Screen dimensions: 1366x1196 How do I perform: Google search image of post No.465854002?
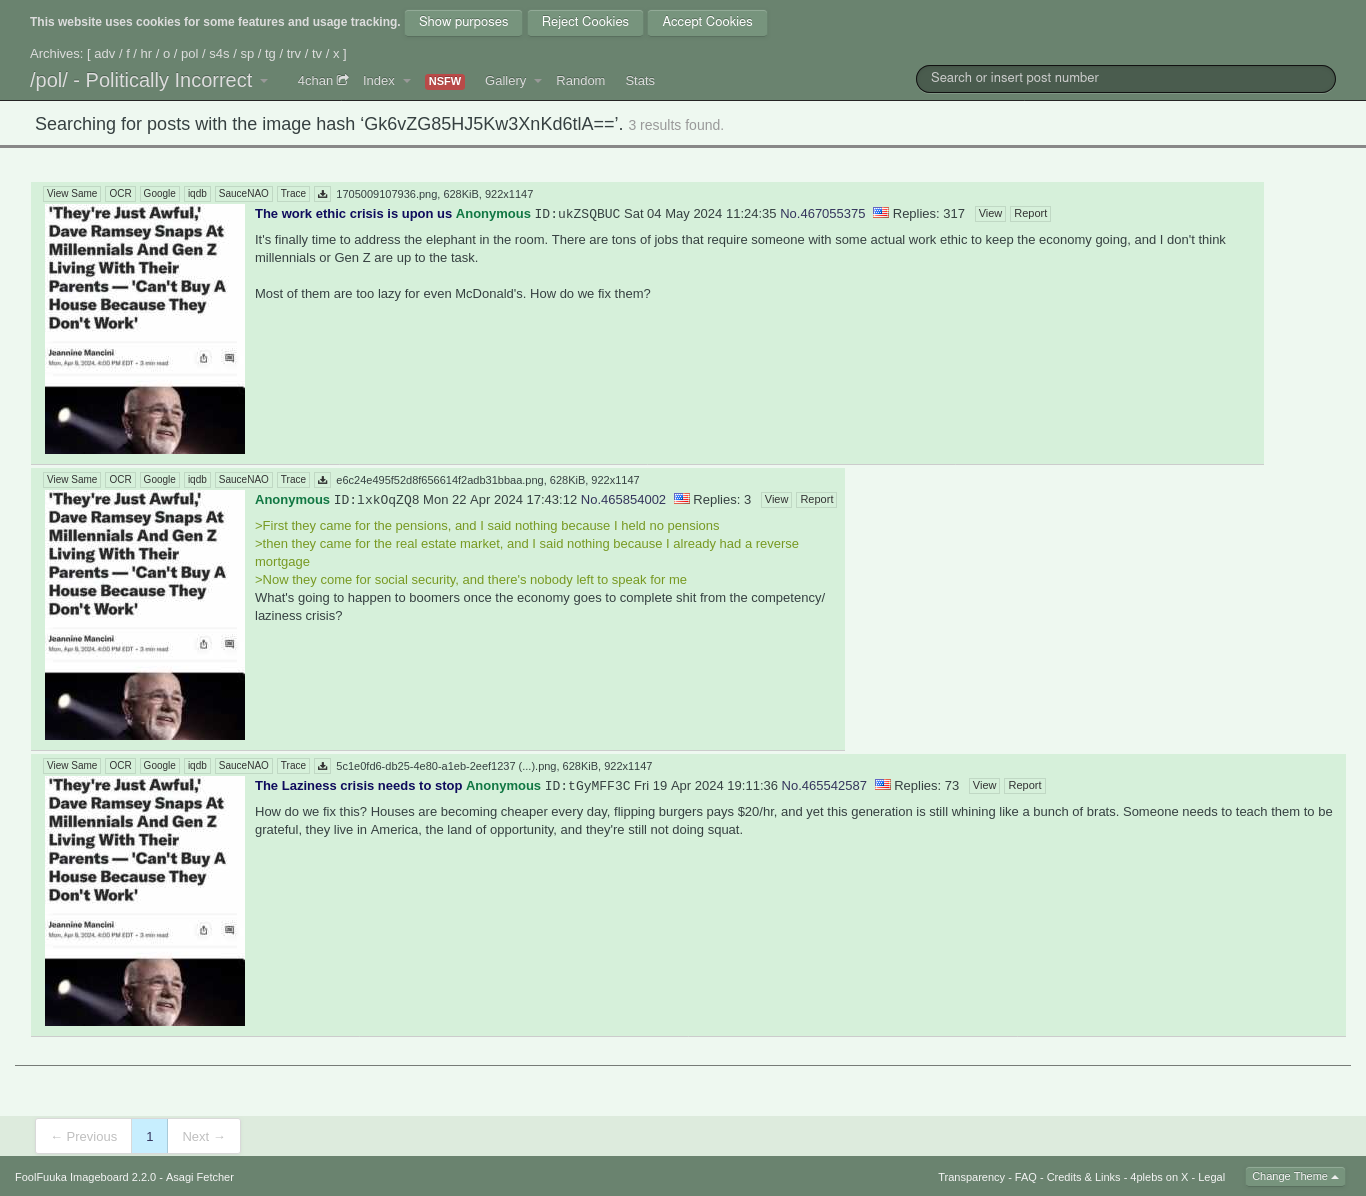point(159,480)
